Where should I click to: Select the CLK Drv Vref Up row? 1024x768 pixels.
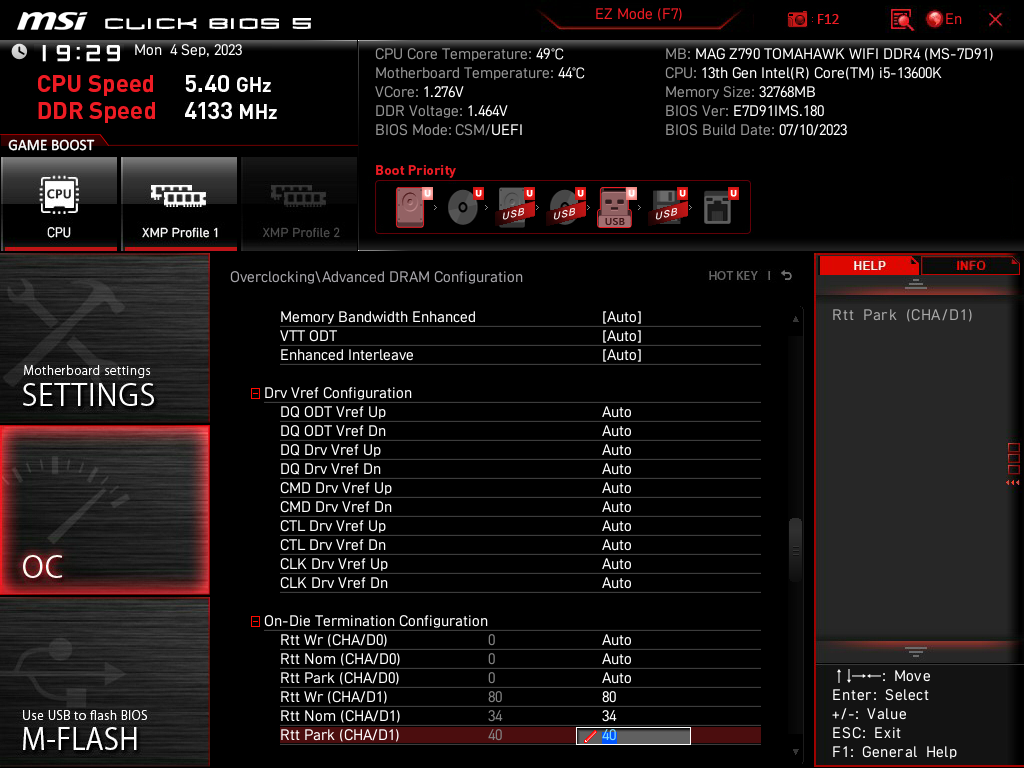tap(520, 564)
